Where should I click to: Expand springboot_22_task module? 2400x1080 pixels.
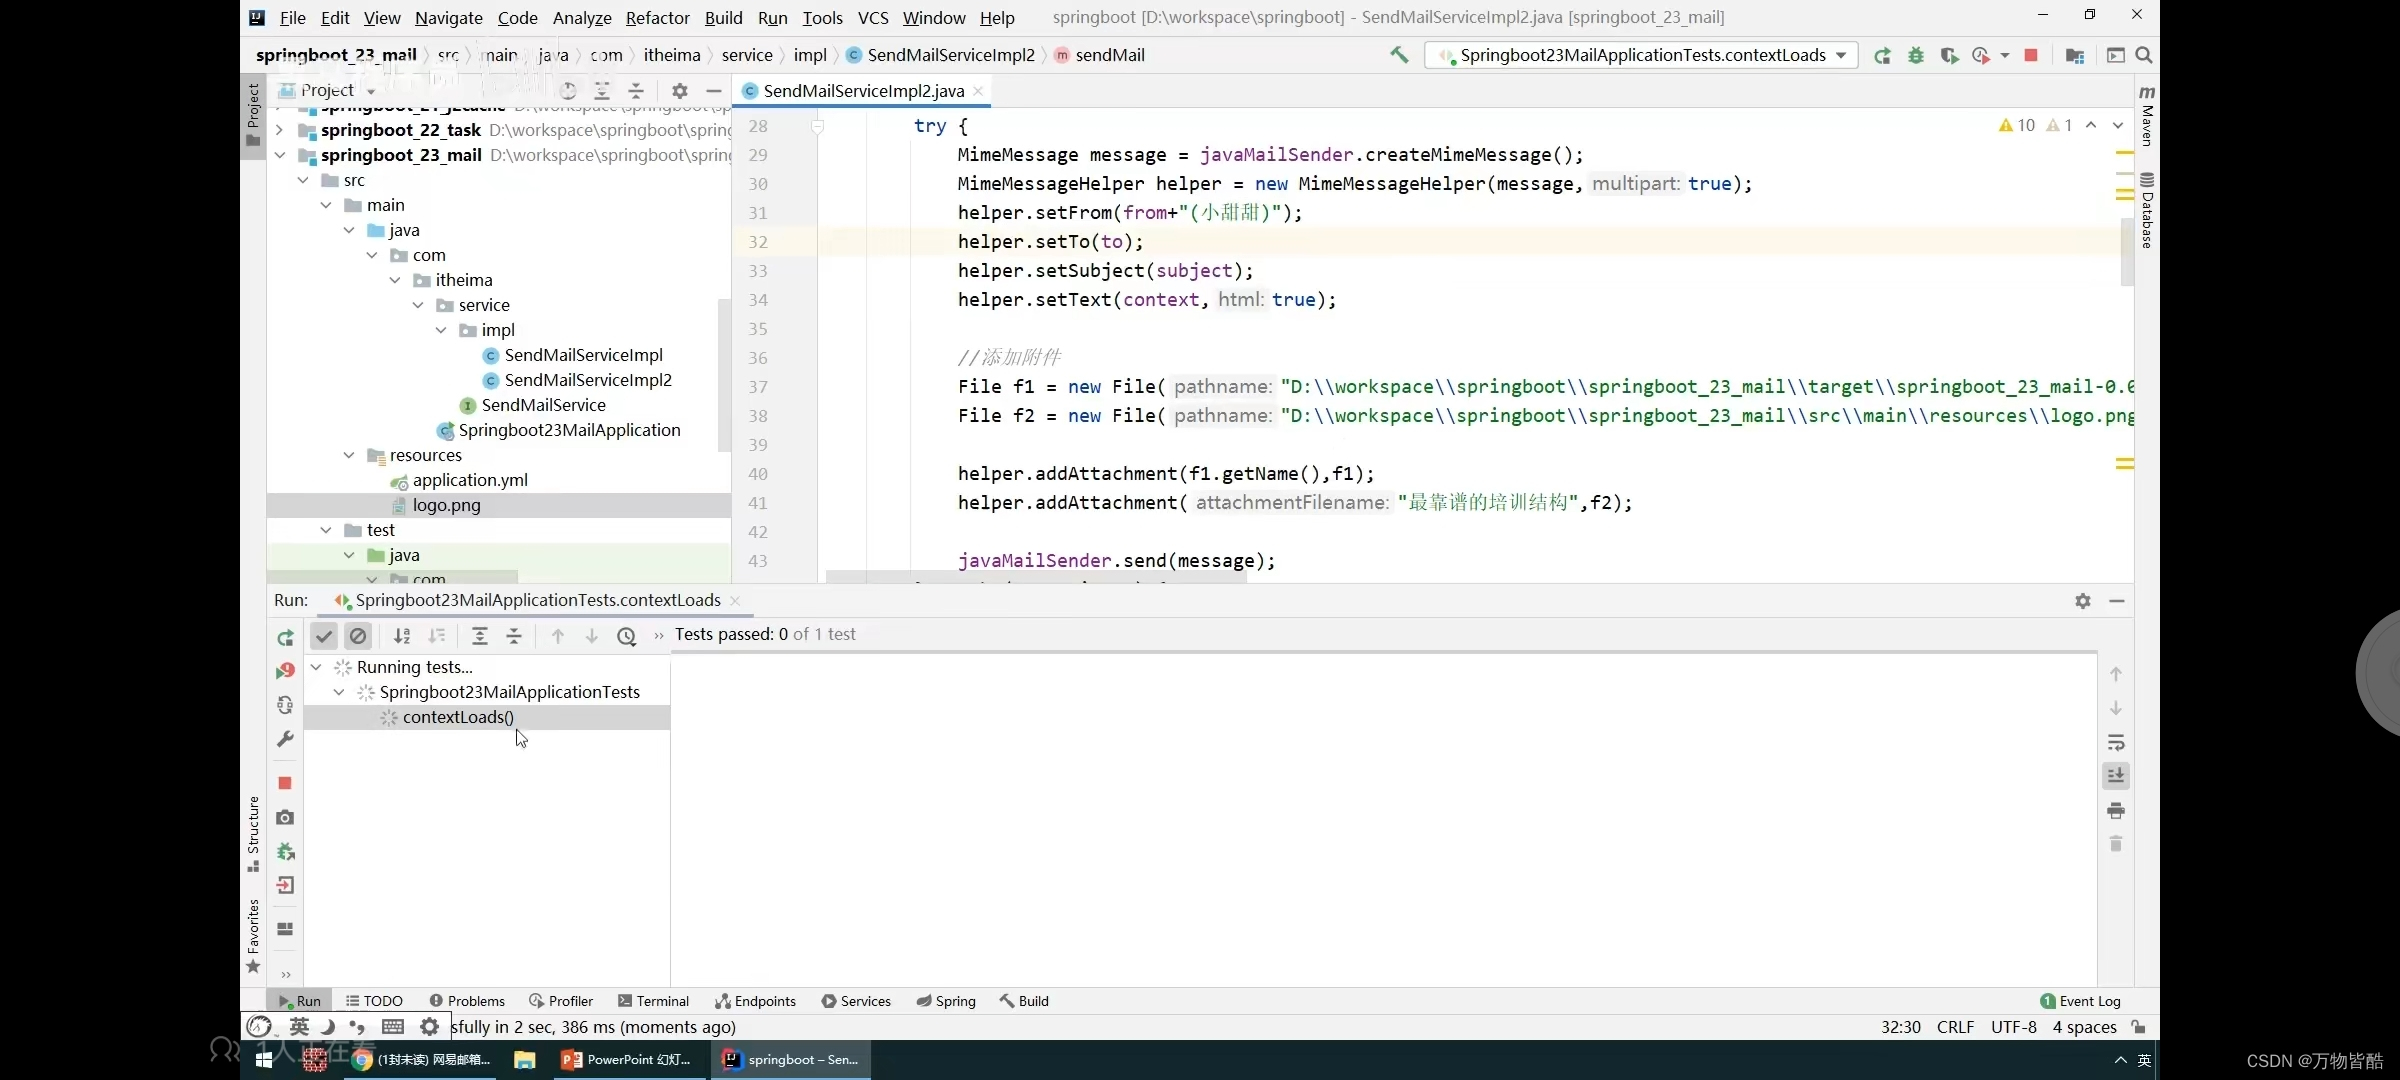tap(279, 130)
